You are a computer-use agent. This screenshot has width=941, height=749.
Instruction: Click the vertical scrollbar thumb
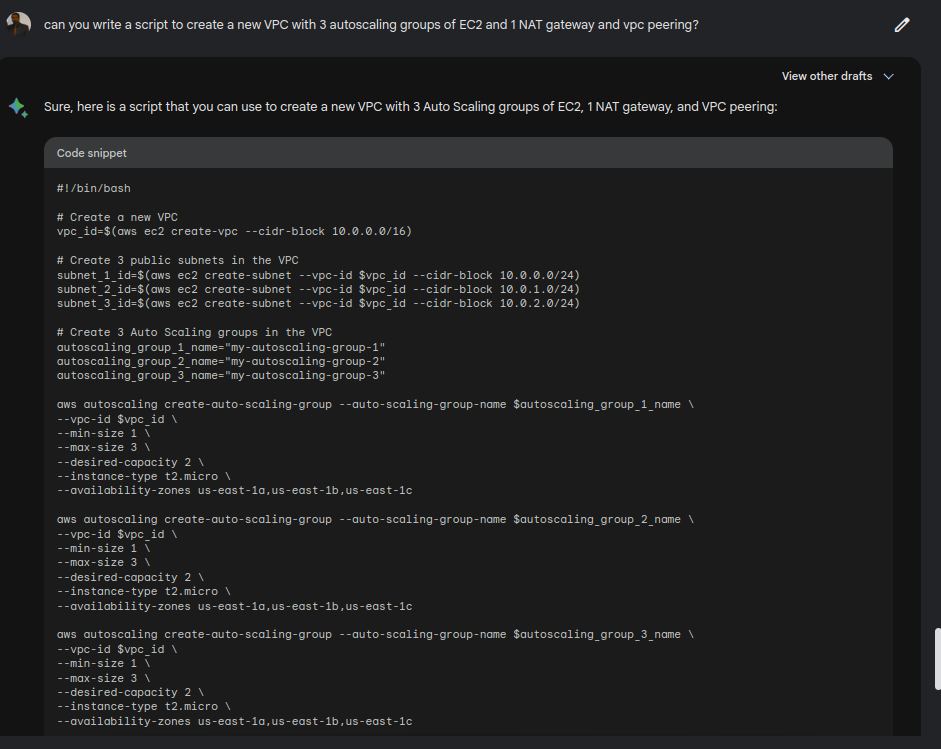937,659
